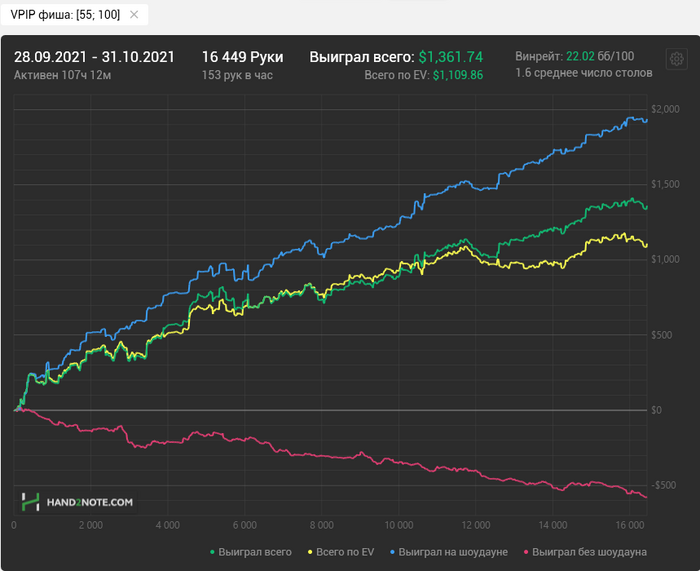Open the chart settings gear icon
The image size is (700, 571).
(x=676, y=58)
